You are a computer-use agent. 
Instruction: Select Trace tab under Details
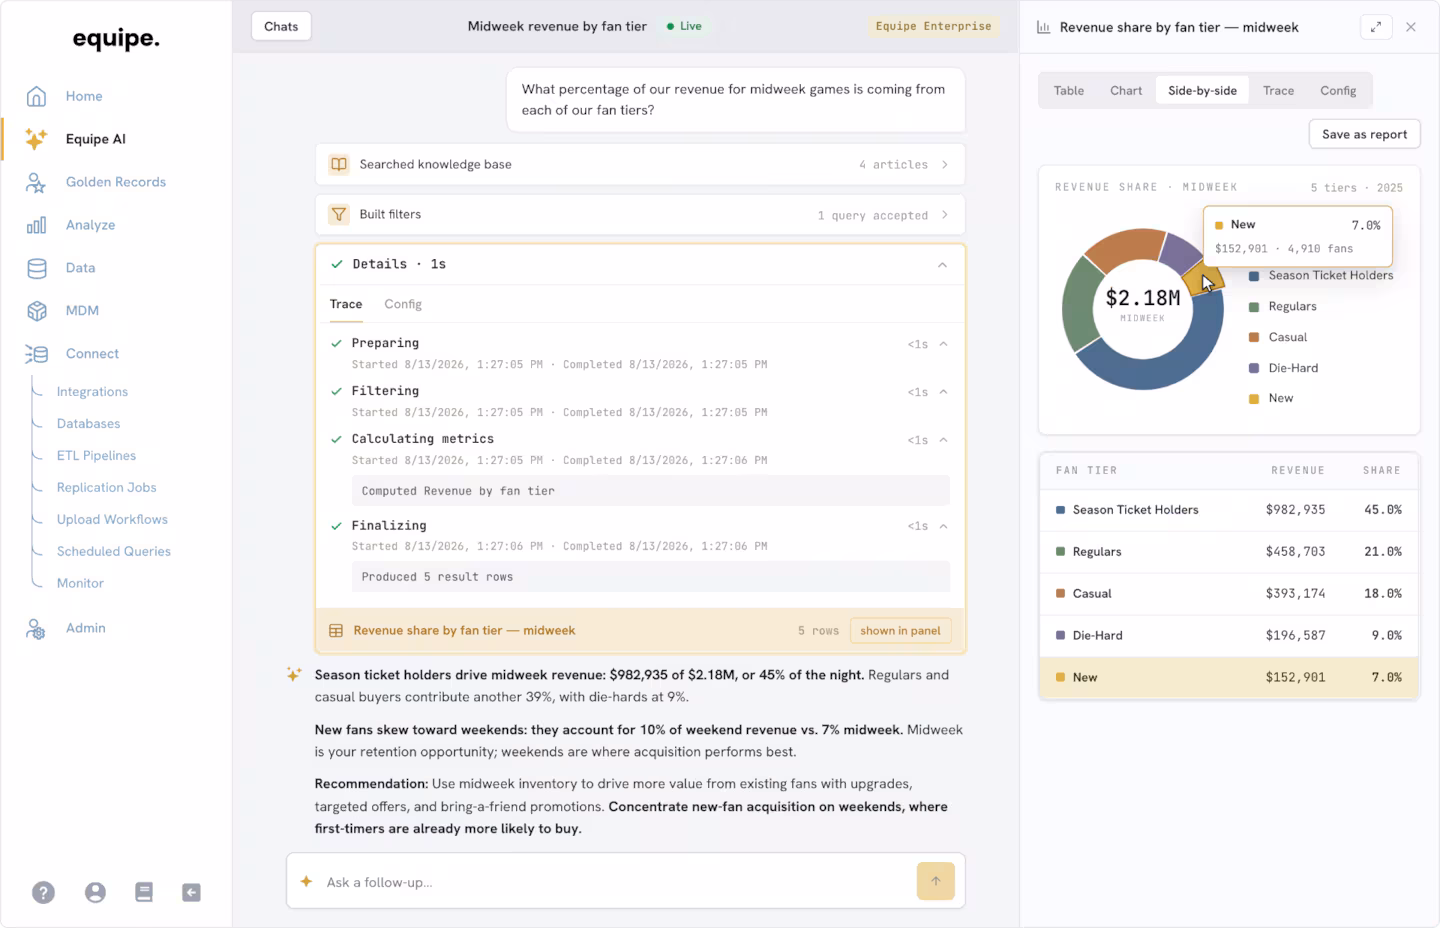(346, 304)
